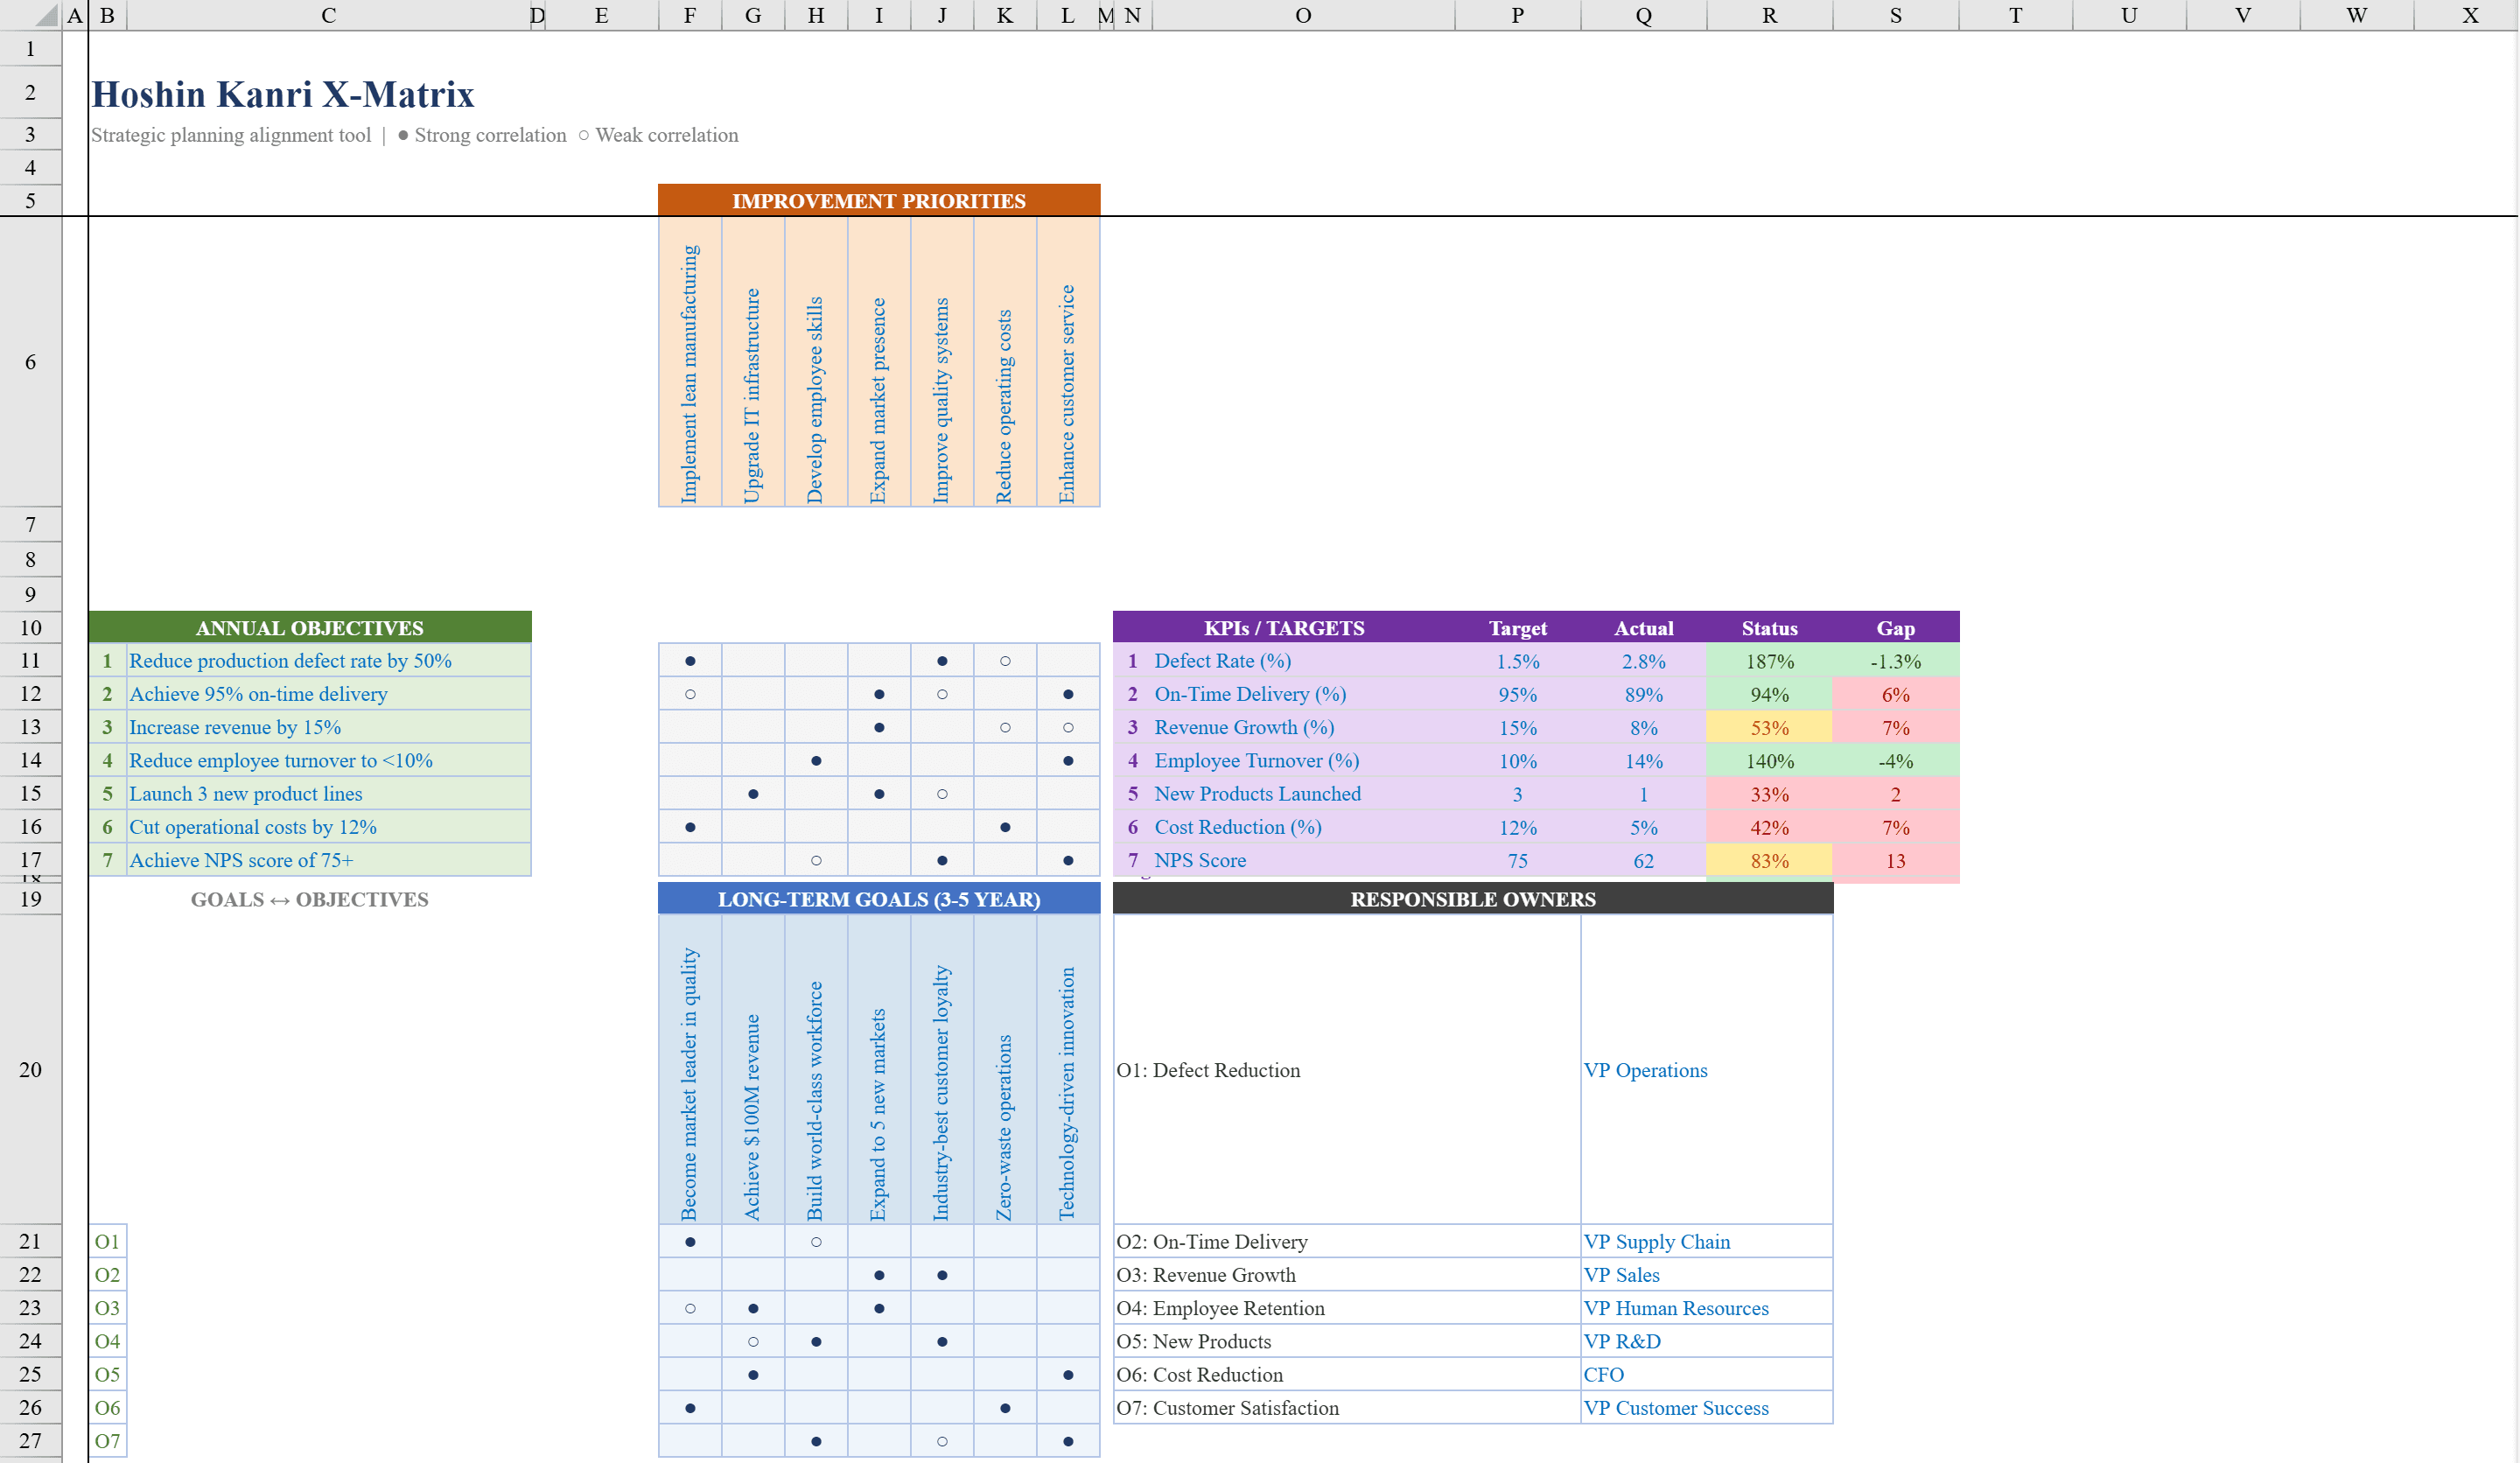The height and width of the screenshot is (1463, 2520).
Task: Click the yellow 53% Revenue Growth status cell
Action: (1768, 727)
